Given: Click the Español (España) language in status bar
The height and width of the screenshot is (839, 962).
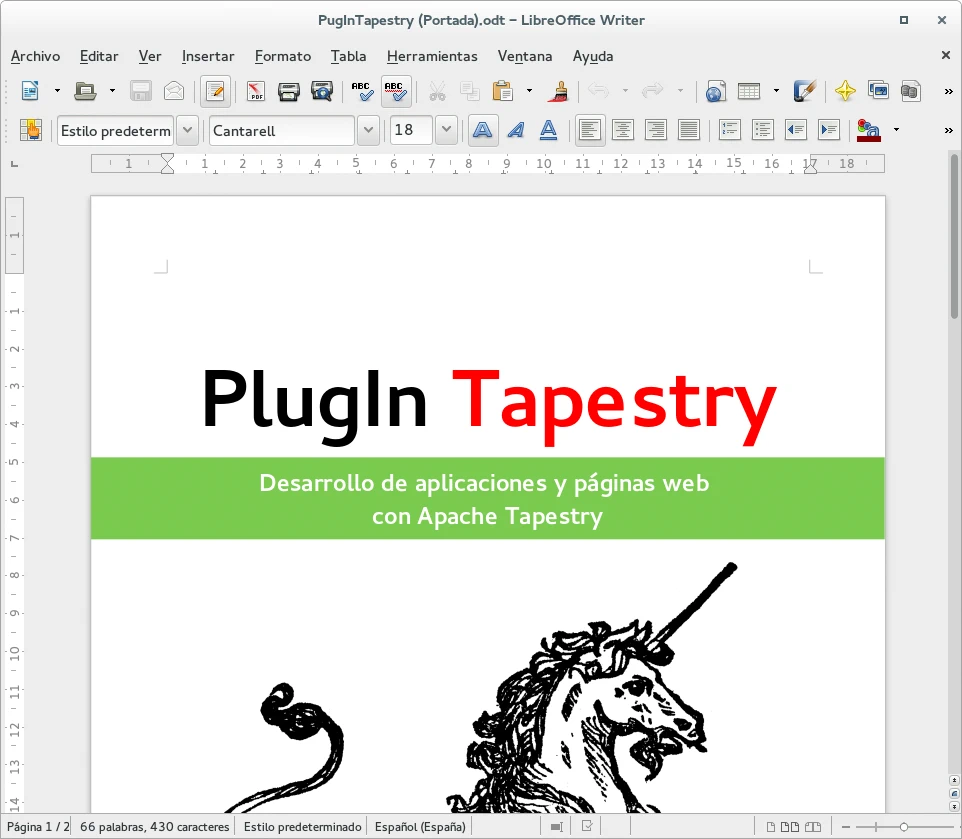Looking at the screenshot, I should [x=420, y=827].
